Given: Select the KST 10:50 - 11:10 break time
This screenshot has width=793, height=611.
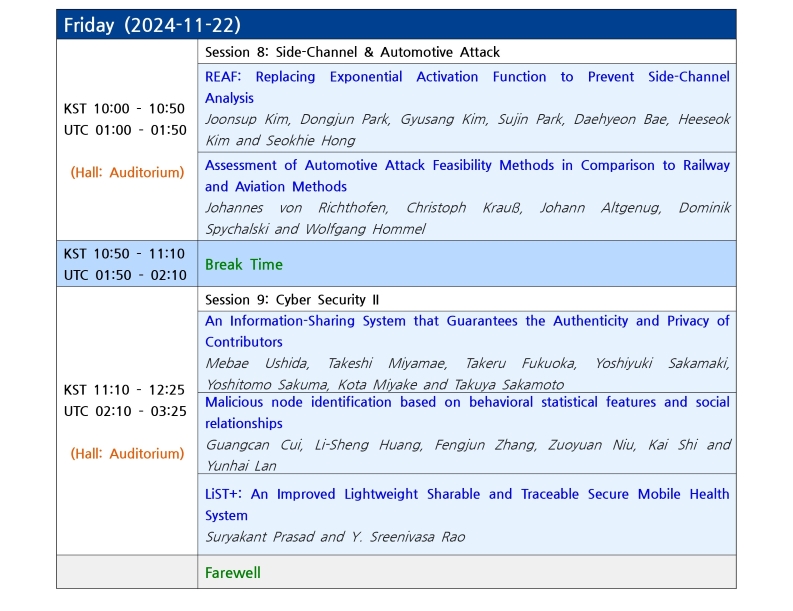Looking at the screenshot, I should [125, 254].
